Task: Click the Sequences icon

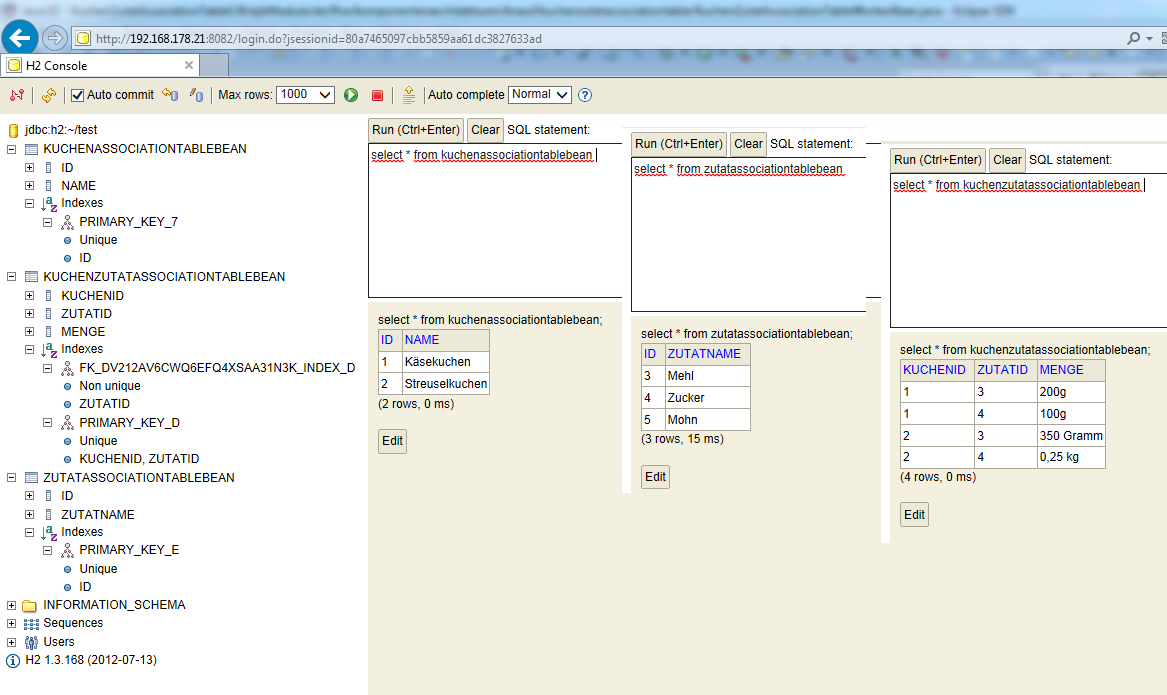Action: tap(31, 624)
